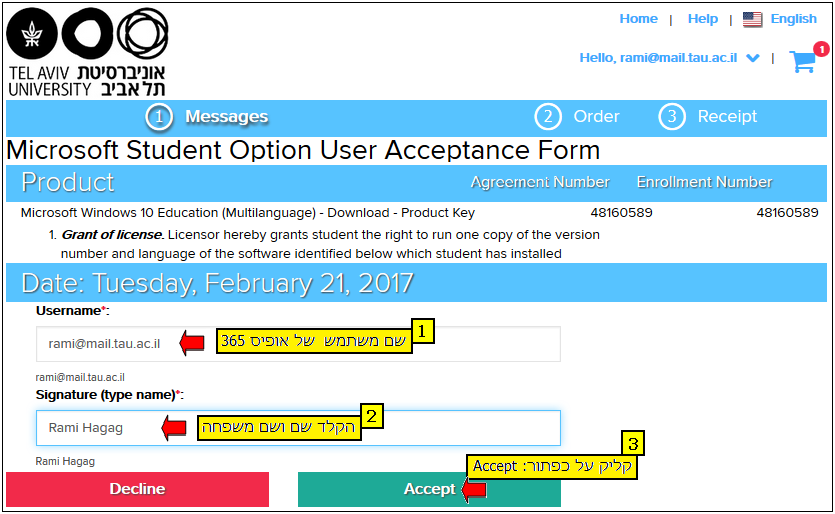This screenshot has height=514, width=835.
Task: Select the Order step tab
Action: [596, 116]
